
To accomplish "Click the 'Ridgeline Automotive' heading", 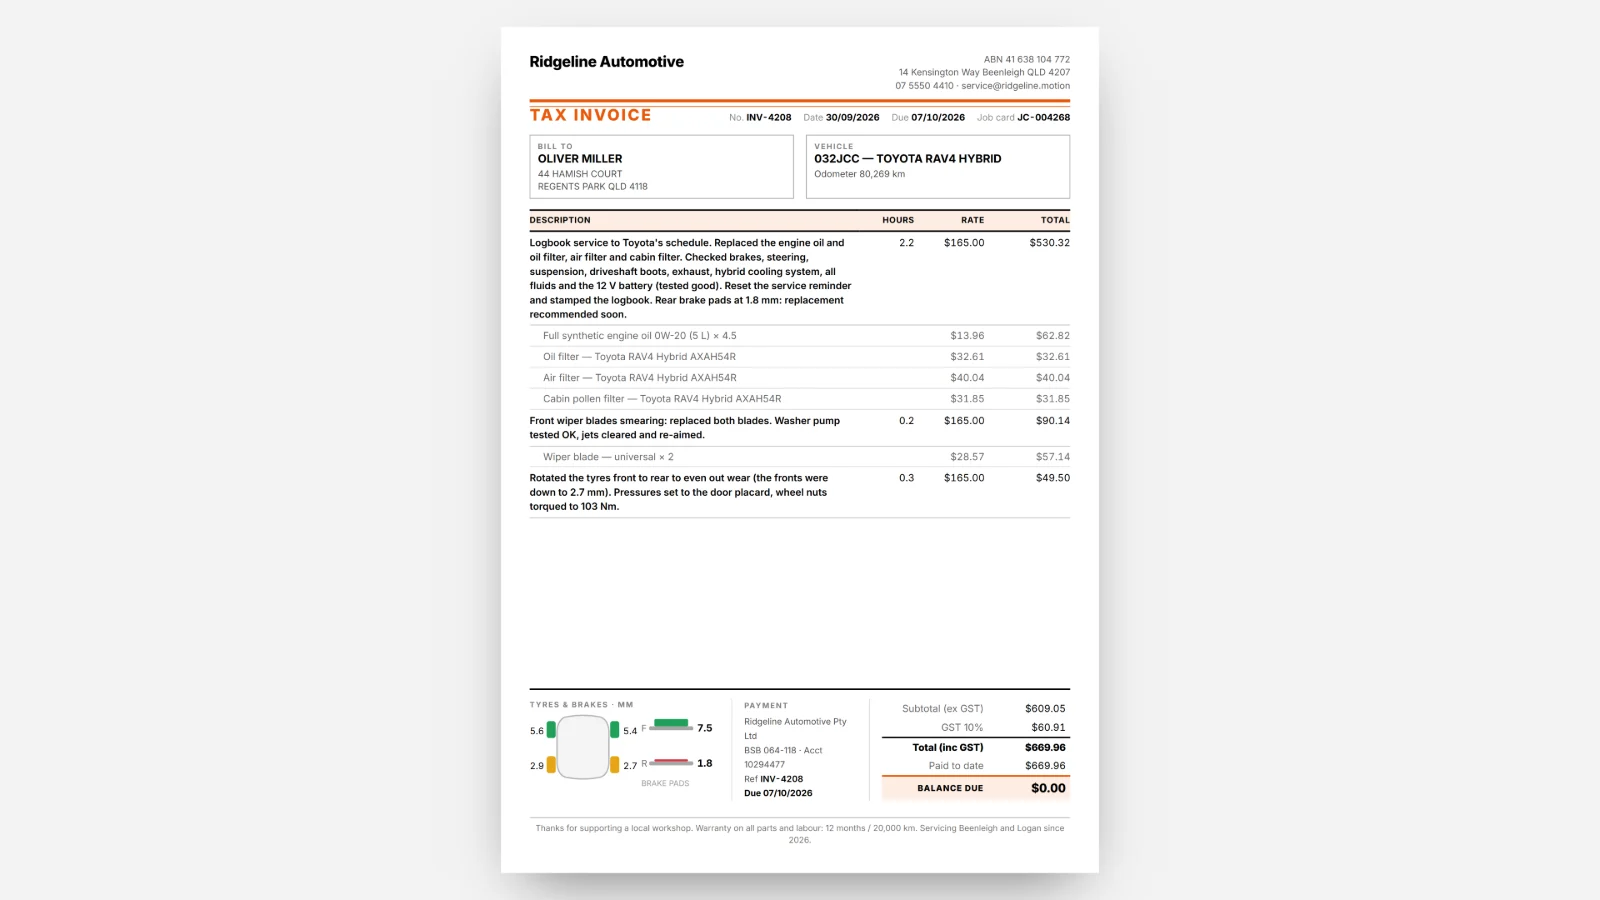I will (x=607, y=62).
